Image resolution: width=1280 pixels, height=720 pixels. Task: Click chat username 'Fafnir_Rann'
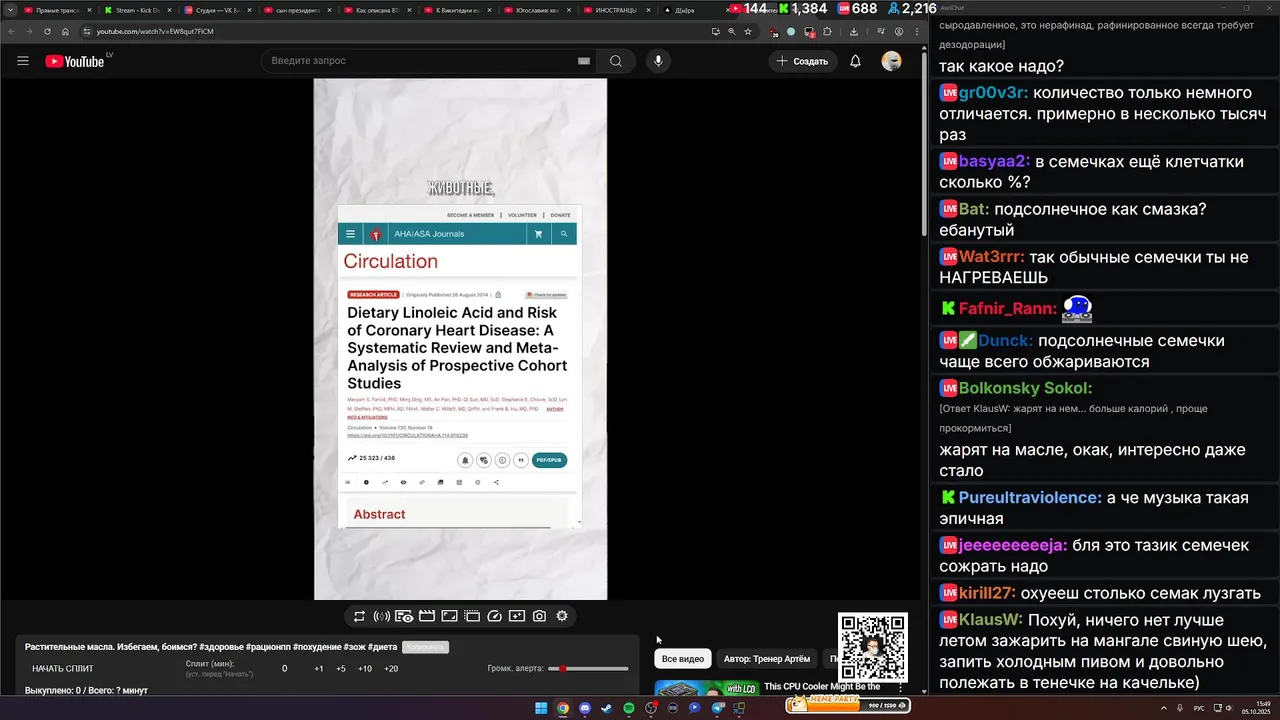(1005, 309)
